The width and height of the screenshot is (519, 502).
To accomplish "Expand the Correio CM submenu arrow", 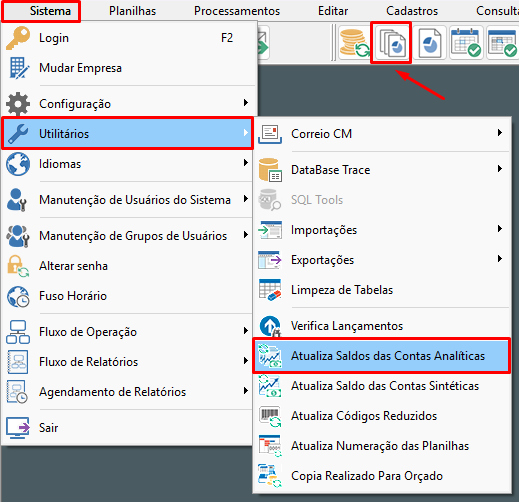I will [x=499, y=133].
